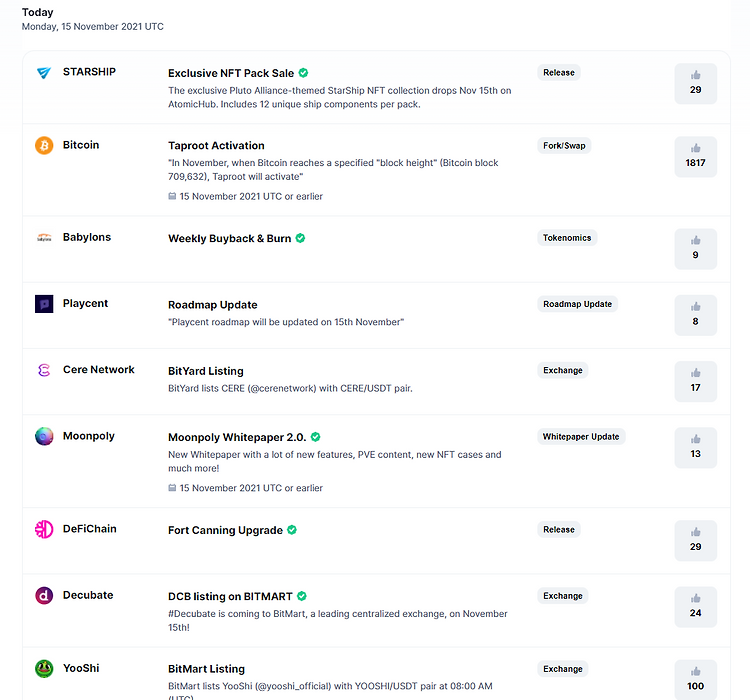Viewport: 750px width, 700px height.
Task: Click the Moonpoly coin name
Action: (88, 436)
